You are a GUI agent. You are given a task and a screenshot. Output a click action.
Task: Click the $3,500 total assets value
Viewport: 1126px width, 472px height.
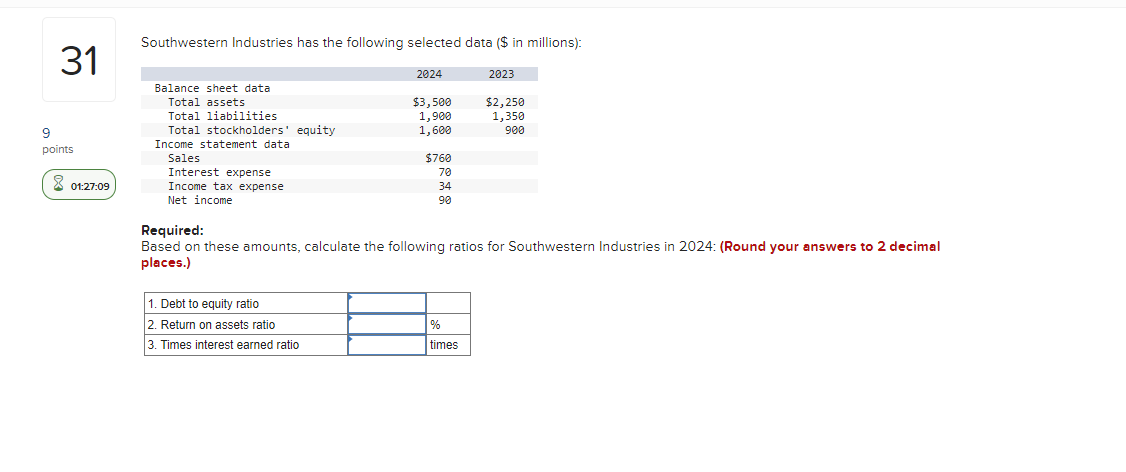point(432,102)
